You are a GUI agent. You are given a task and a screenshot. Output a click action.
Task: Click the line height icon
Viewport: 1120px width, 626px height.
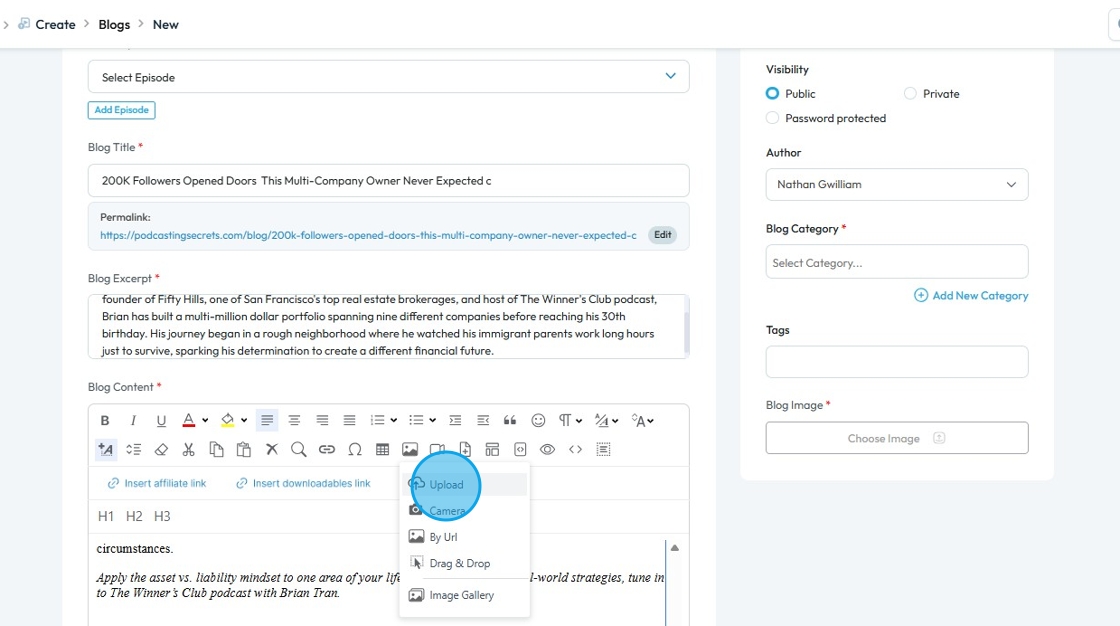134,449
